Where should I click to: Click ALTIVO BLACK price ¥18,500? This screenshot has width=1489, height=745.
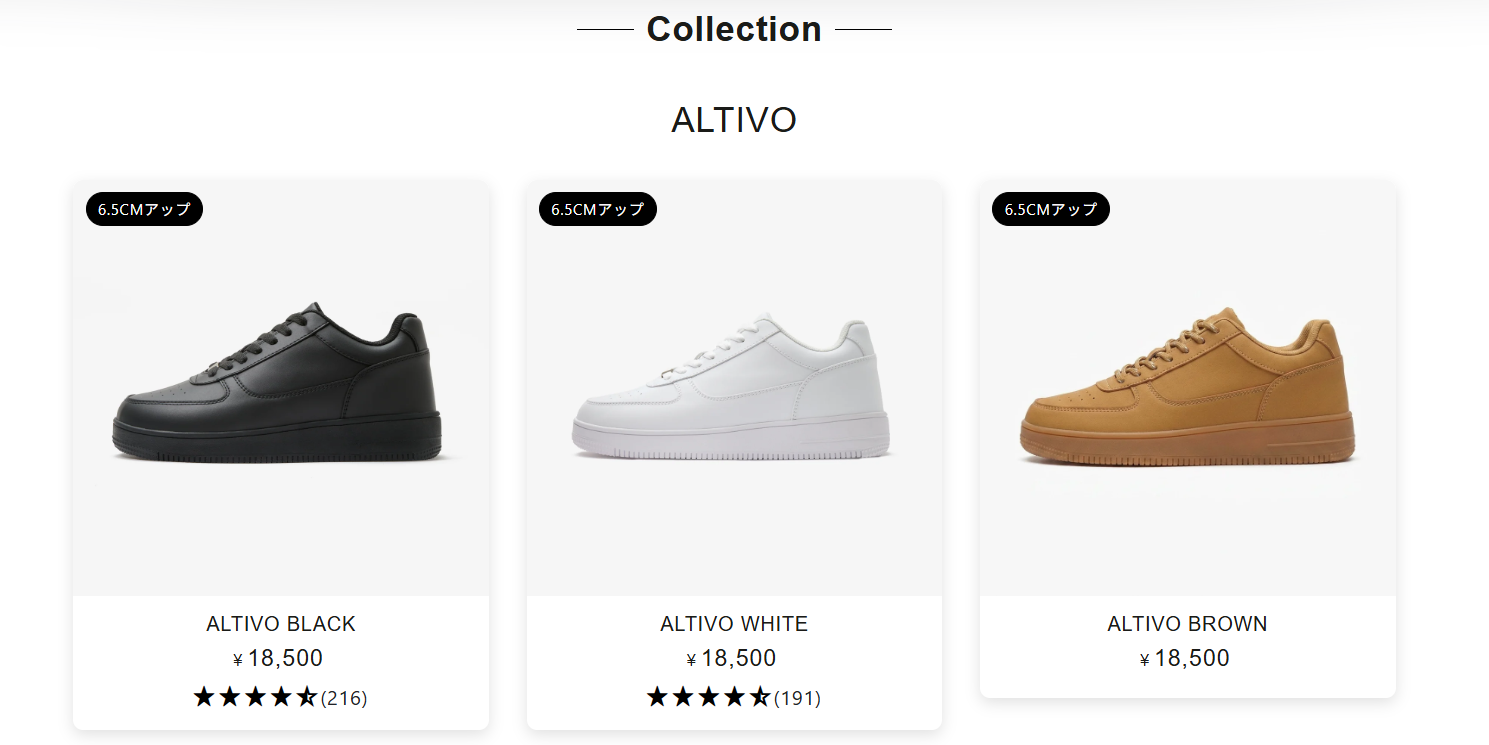coord(279,658)
